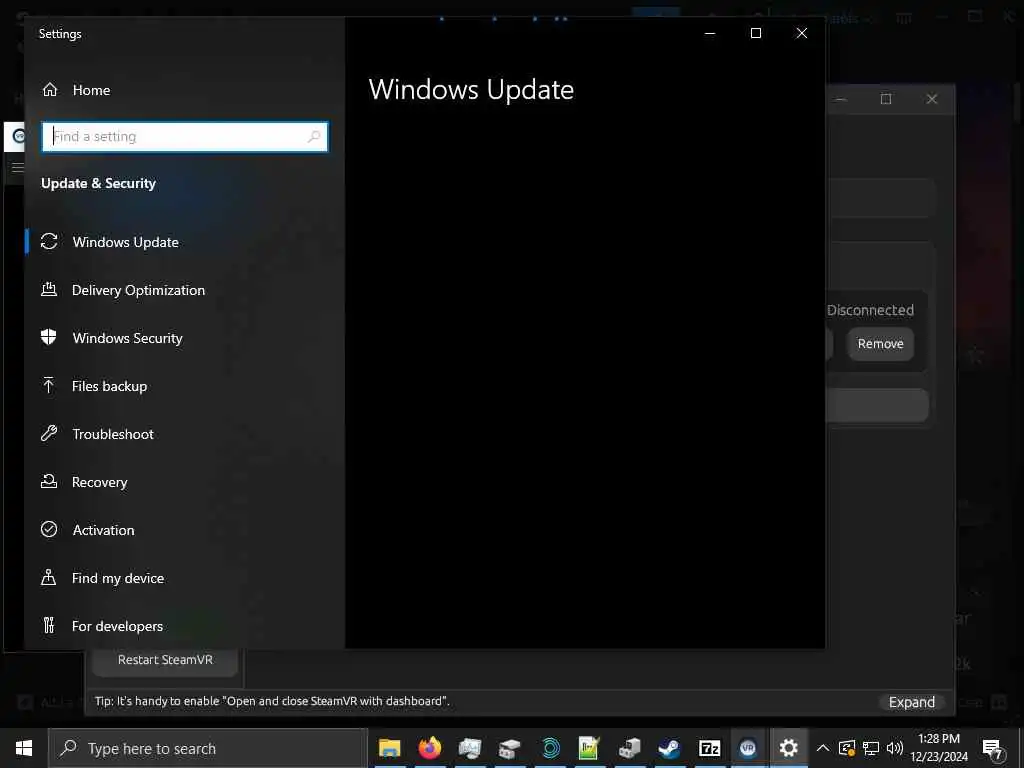The height and width of the screenshot is (768, 1024).
Task: Click the search magnifier in Find a setting
Action: (x=314, y=136)
